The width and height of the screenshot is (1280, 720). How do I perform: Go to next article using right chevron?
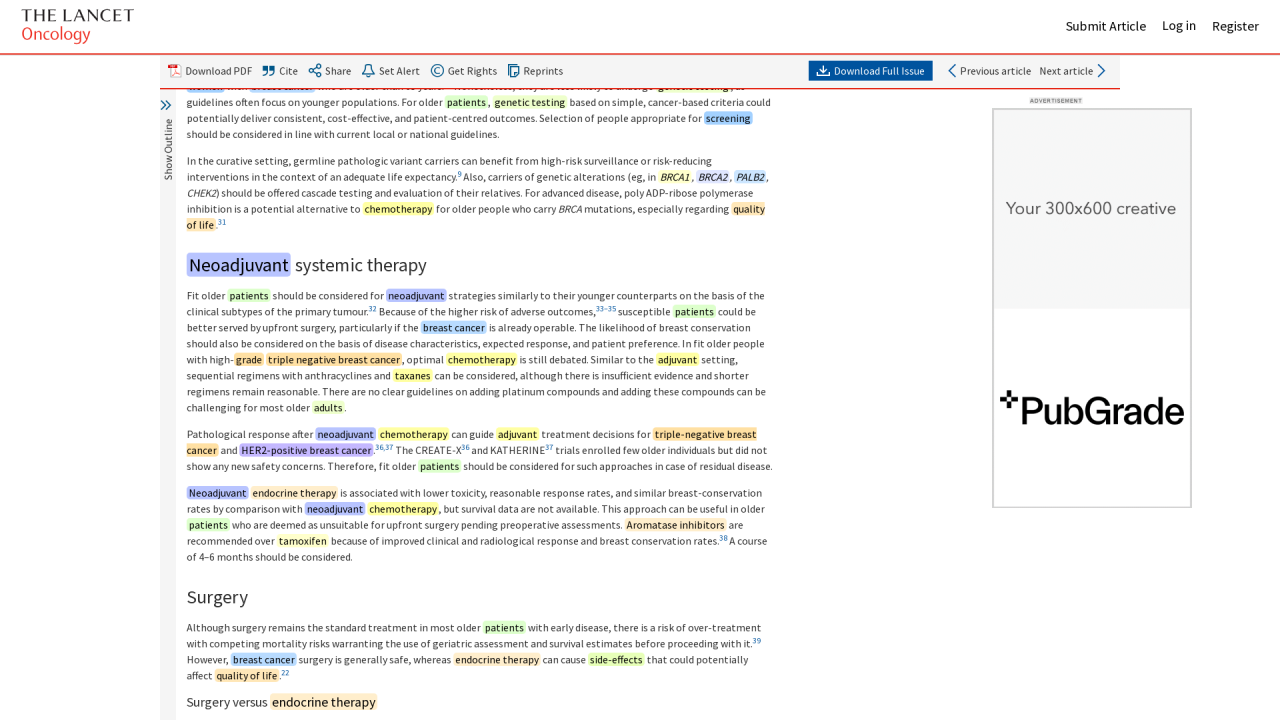click(1101, 71)
